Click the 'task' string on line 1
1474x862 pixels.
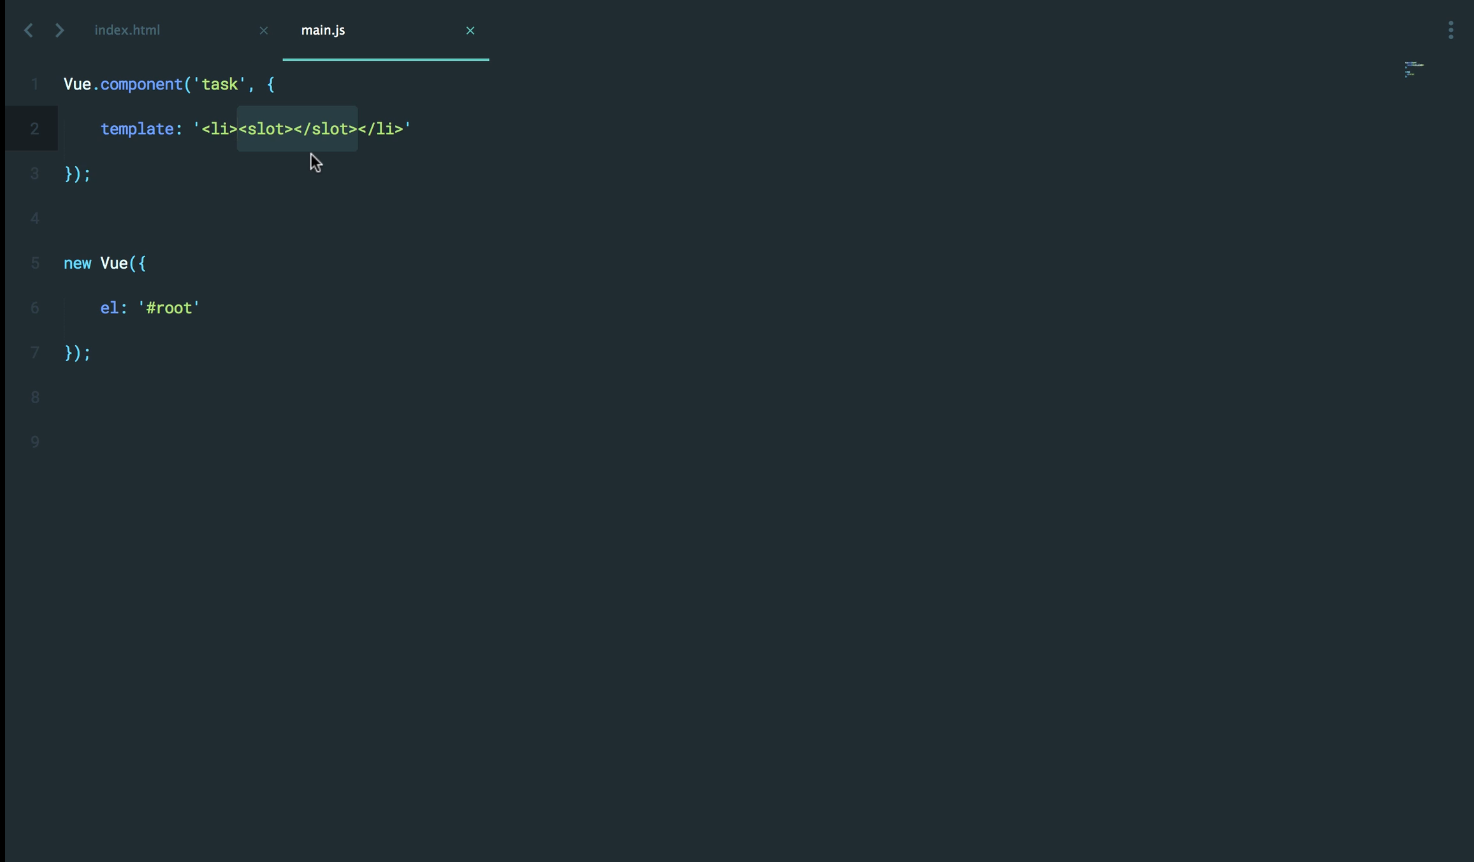point(220,84)
